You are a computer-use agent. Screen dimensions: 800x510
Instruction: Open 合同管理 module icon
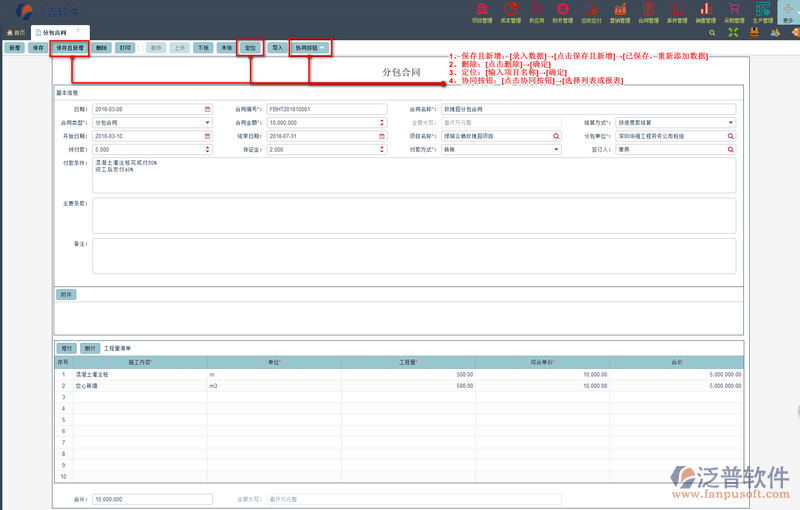point(649,11)
